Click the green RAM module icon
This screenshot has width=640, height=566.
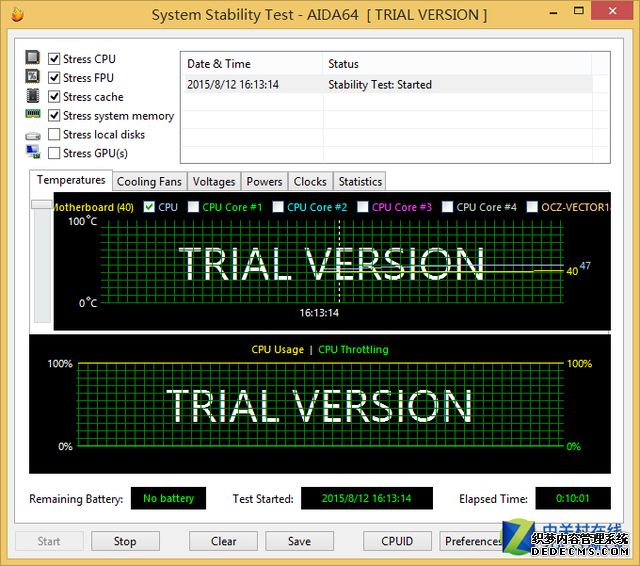[x=33, y=114]
